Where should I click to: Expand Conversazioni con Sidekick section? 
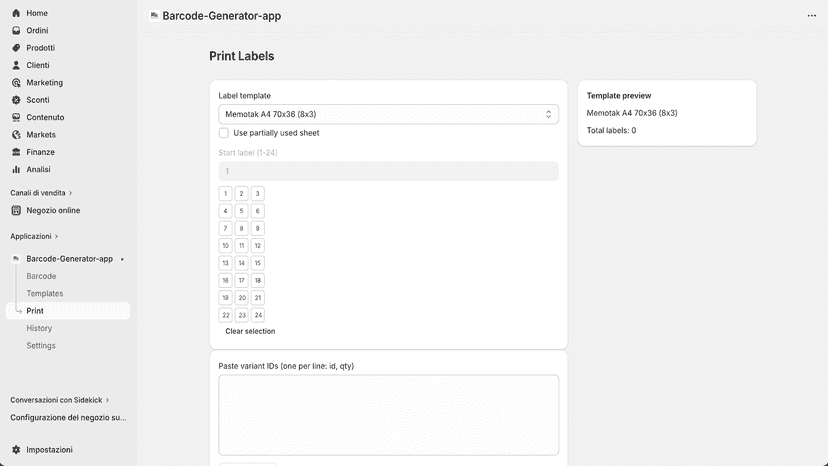click(x=60, y=400)
